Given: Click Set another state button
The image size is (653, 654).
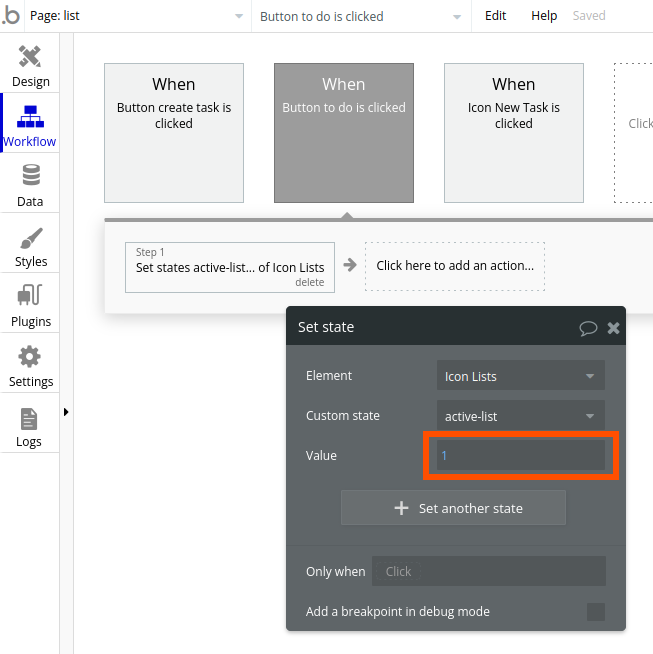Looking at the screenshot, I should (x=453, y=508).
